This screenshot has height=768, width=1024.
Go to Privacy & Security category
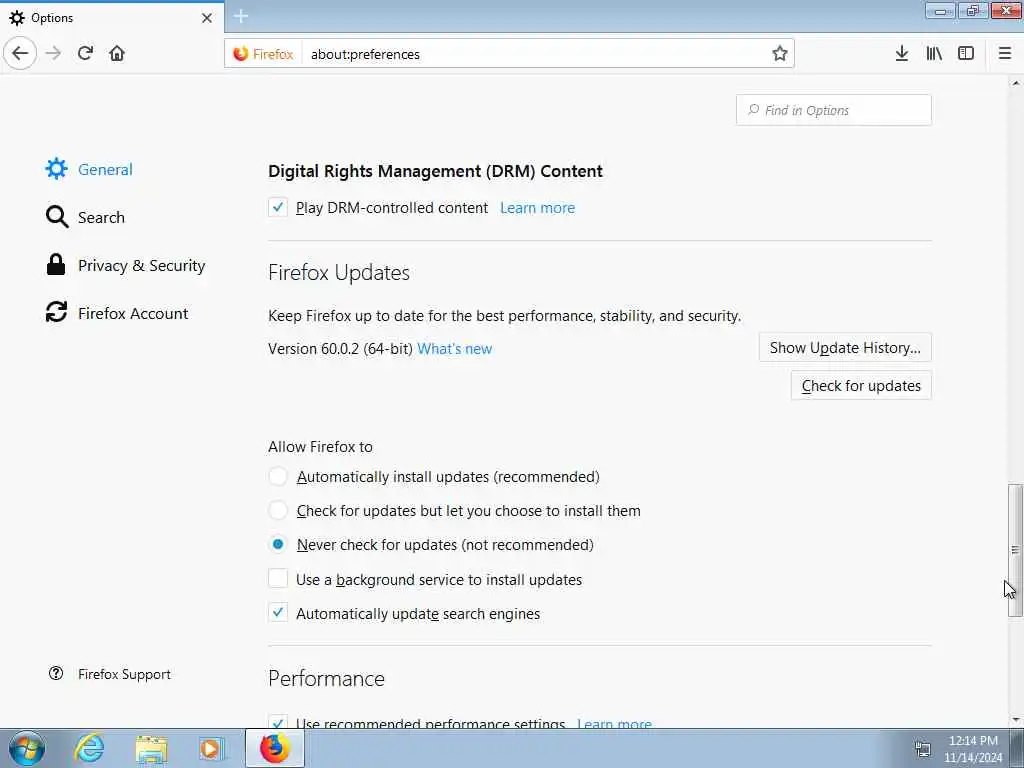[142, 265]
